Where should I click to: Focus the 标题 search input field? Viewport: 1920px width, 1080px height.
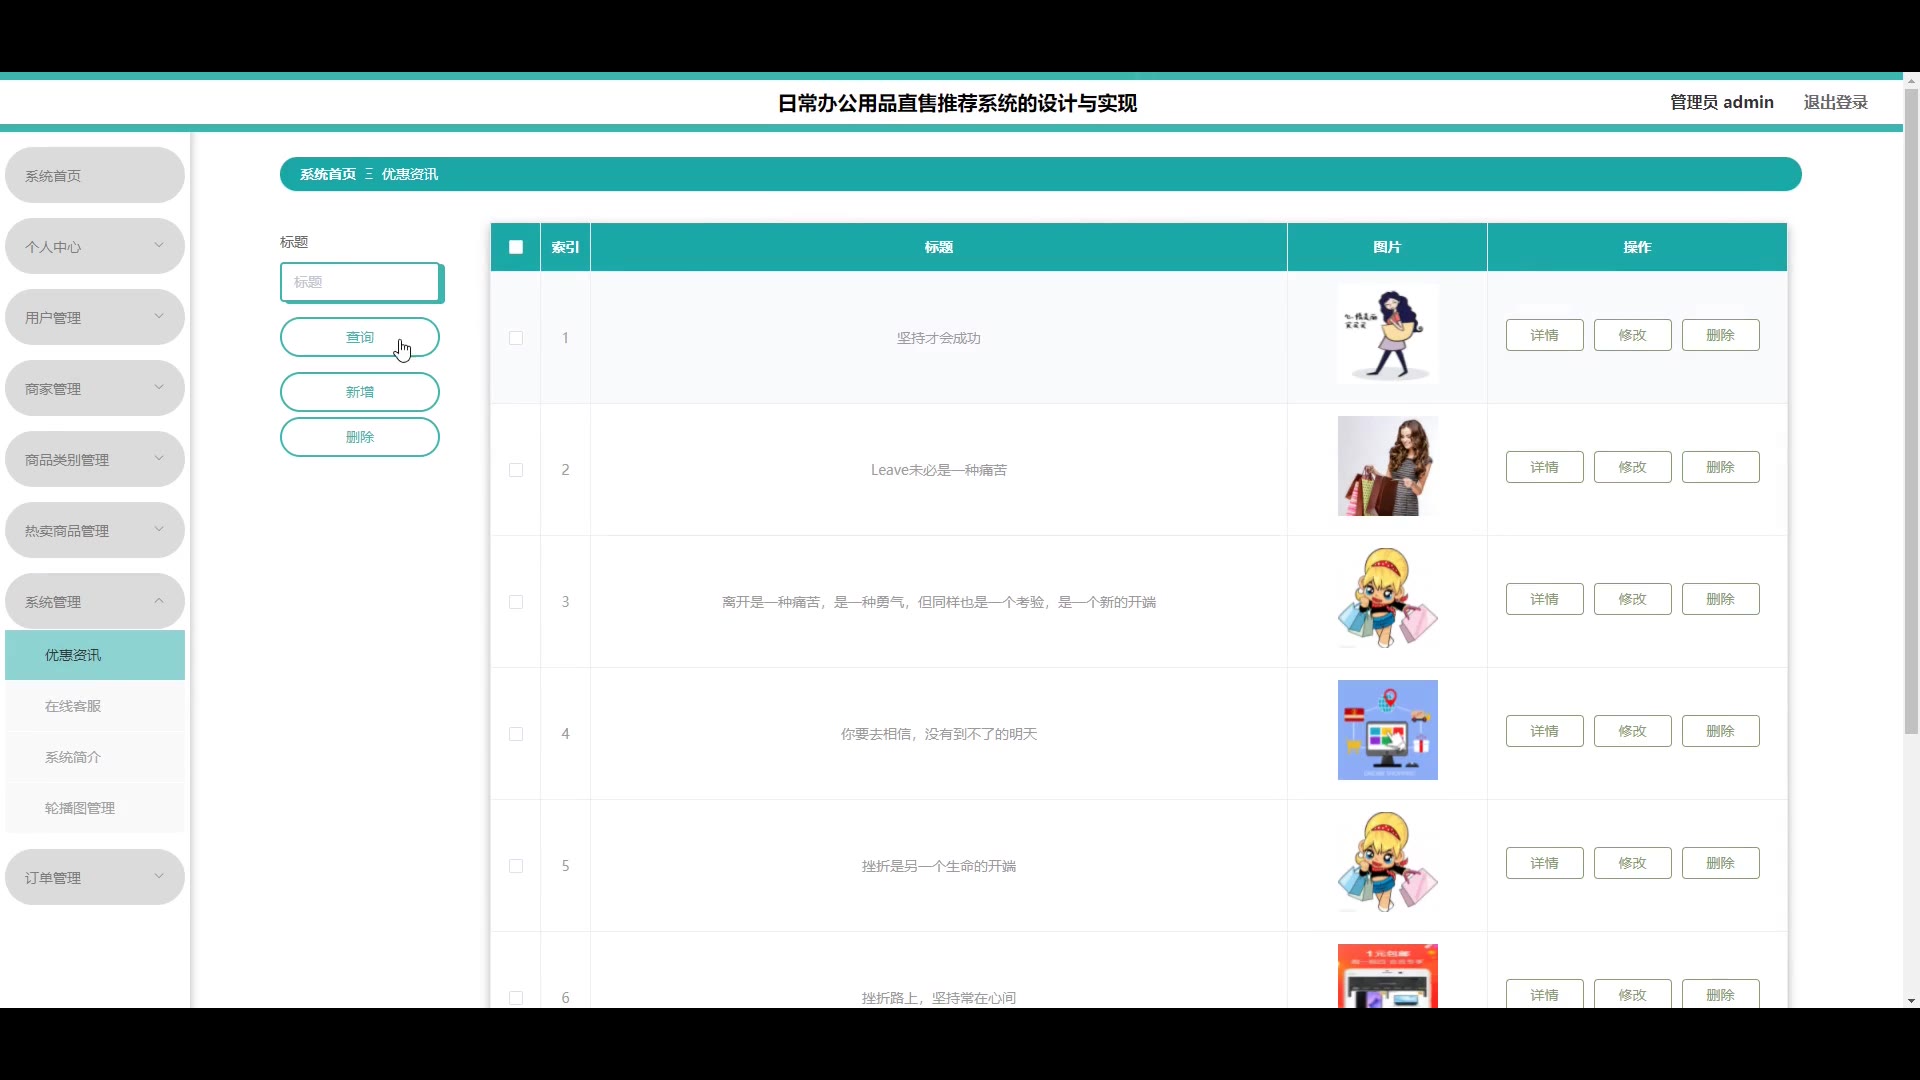(x=361, y=282)
